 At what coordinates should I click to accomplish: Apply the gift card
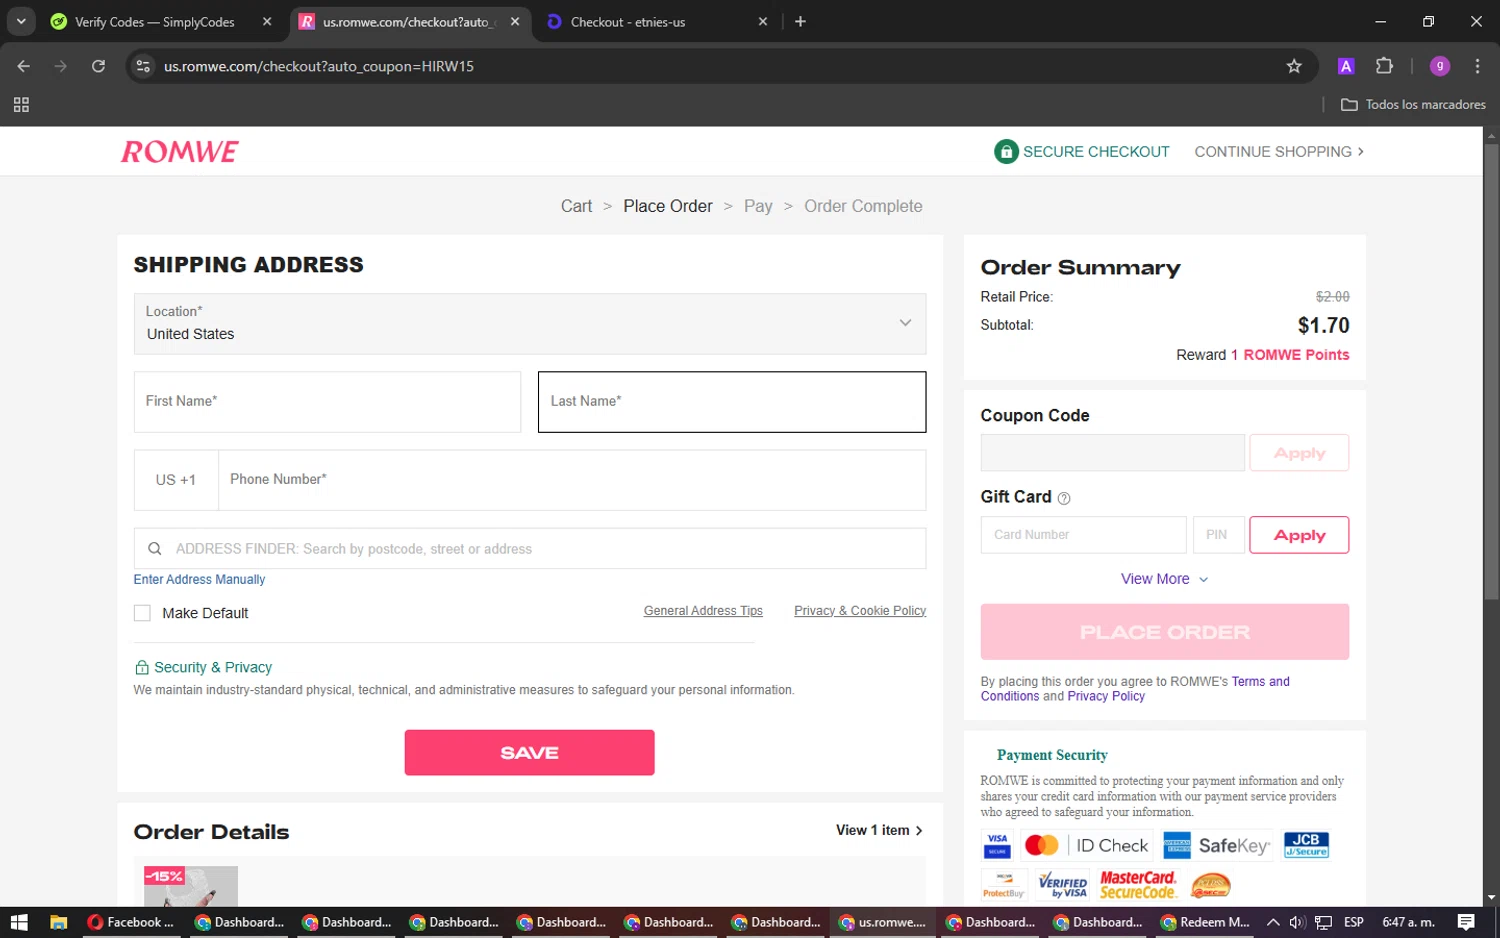[x=1299, y=535]
